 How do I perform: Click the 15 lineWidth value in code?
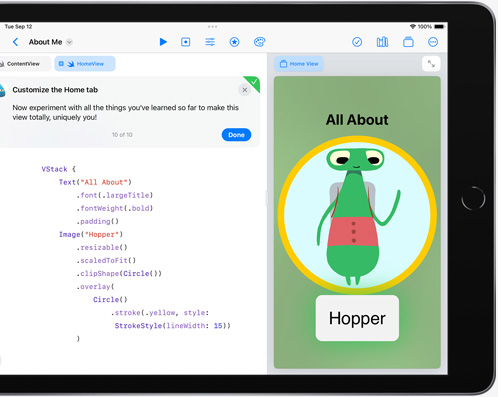(x=218, y=326)
